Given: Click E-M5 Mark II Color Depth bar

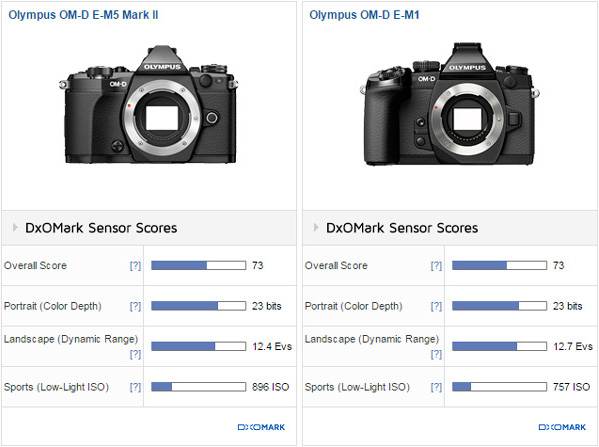Looking at the screenshot, I should [x=199, y=306].
